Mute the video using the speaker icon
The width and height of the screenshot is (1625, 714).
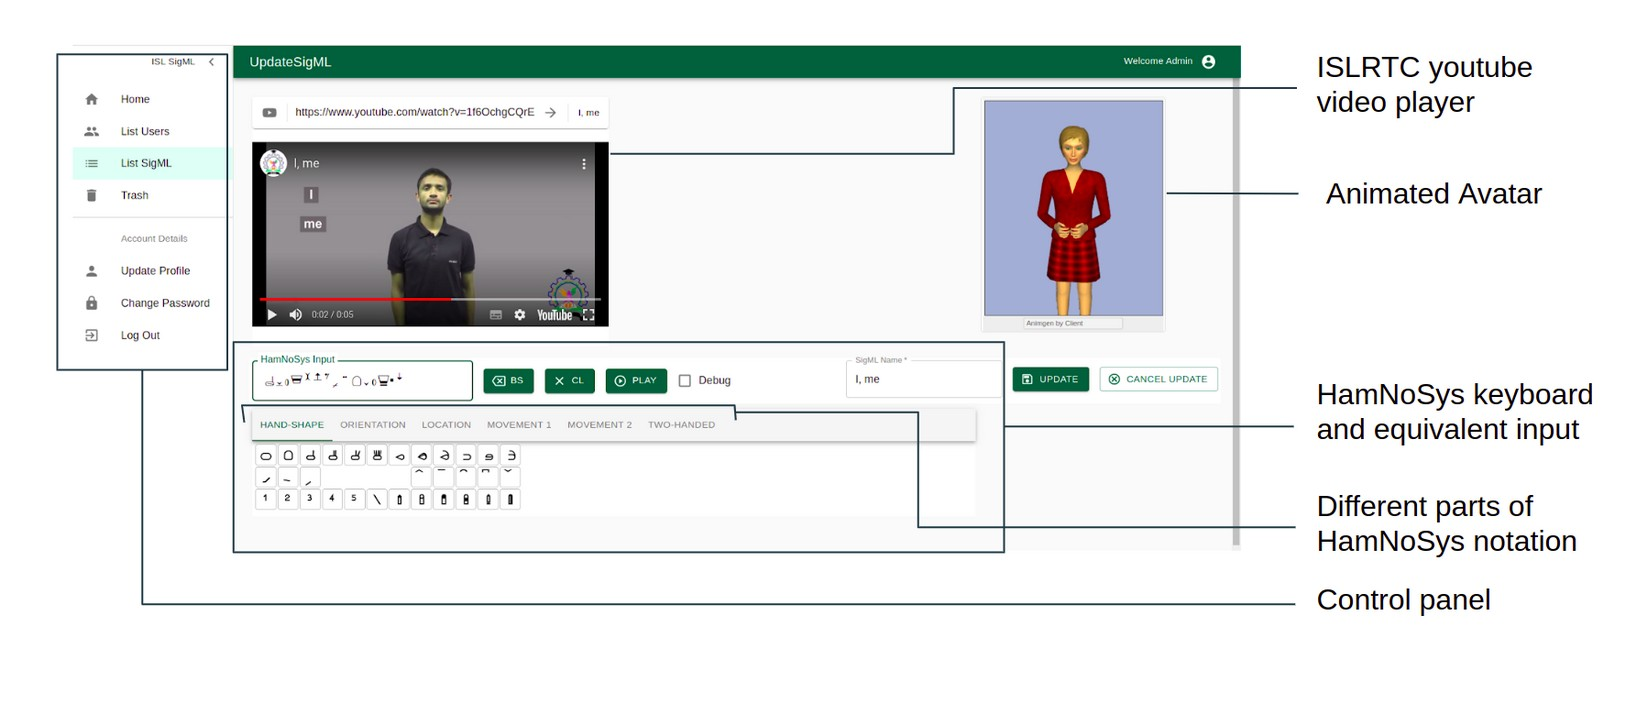(x=296, y=314)
